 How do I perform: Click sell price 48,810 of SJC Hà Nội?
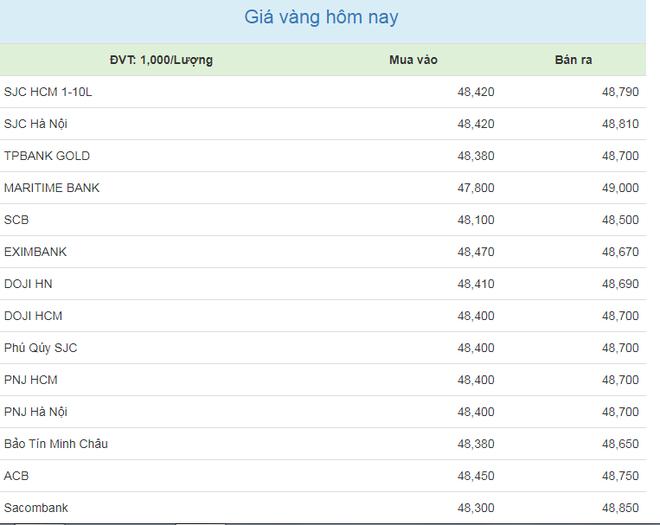(620, 124)
